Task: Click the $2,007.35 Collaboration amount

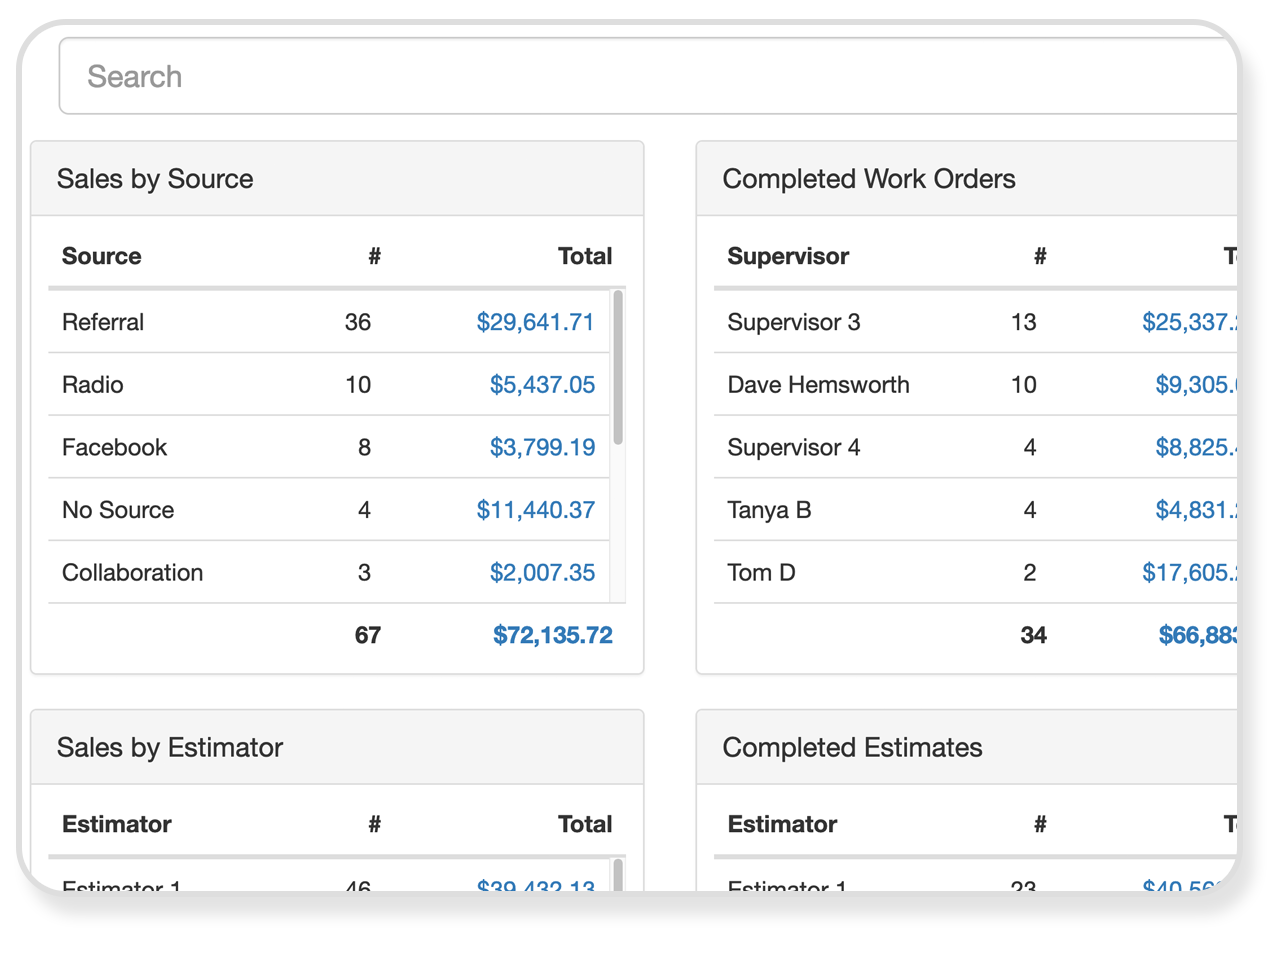Action: coord(542,572)
